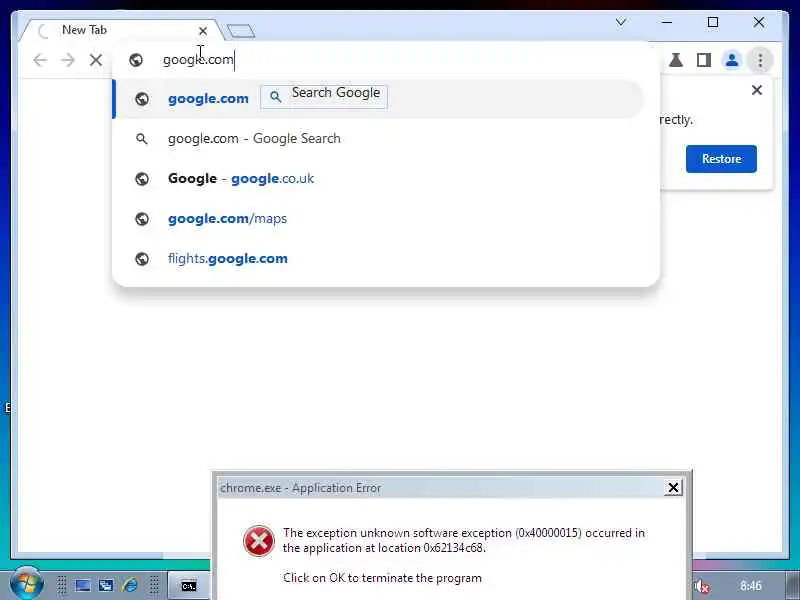
Task: Close the Chrome window
Action: 759,22
